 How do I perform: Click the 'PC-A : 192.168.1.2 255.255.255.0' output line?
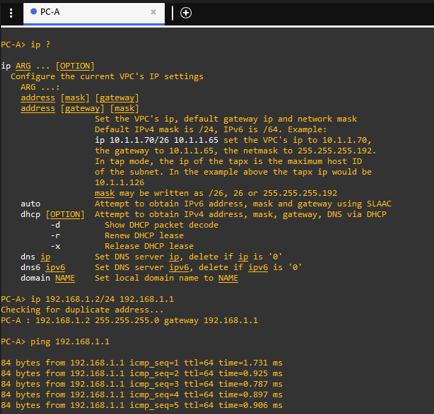click(x=129, y=321)
